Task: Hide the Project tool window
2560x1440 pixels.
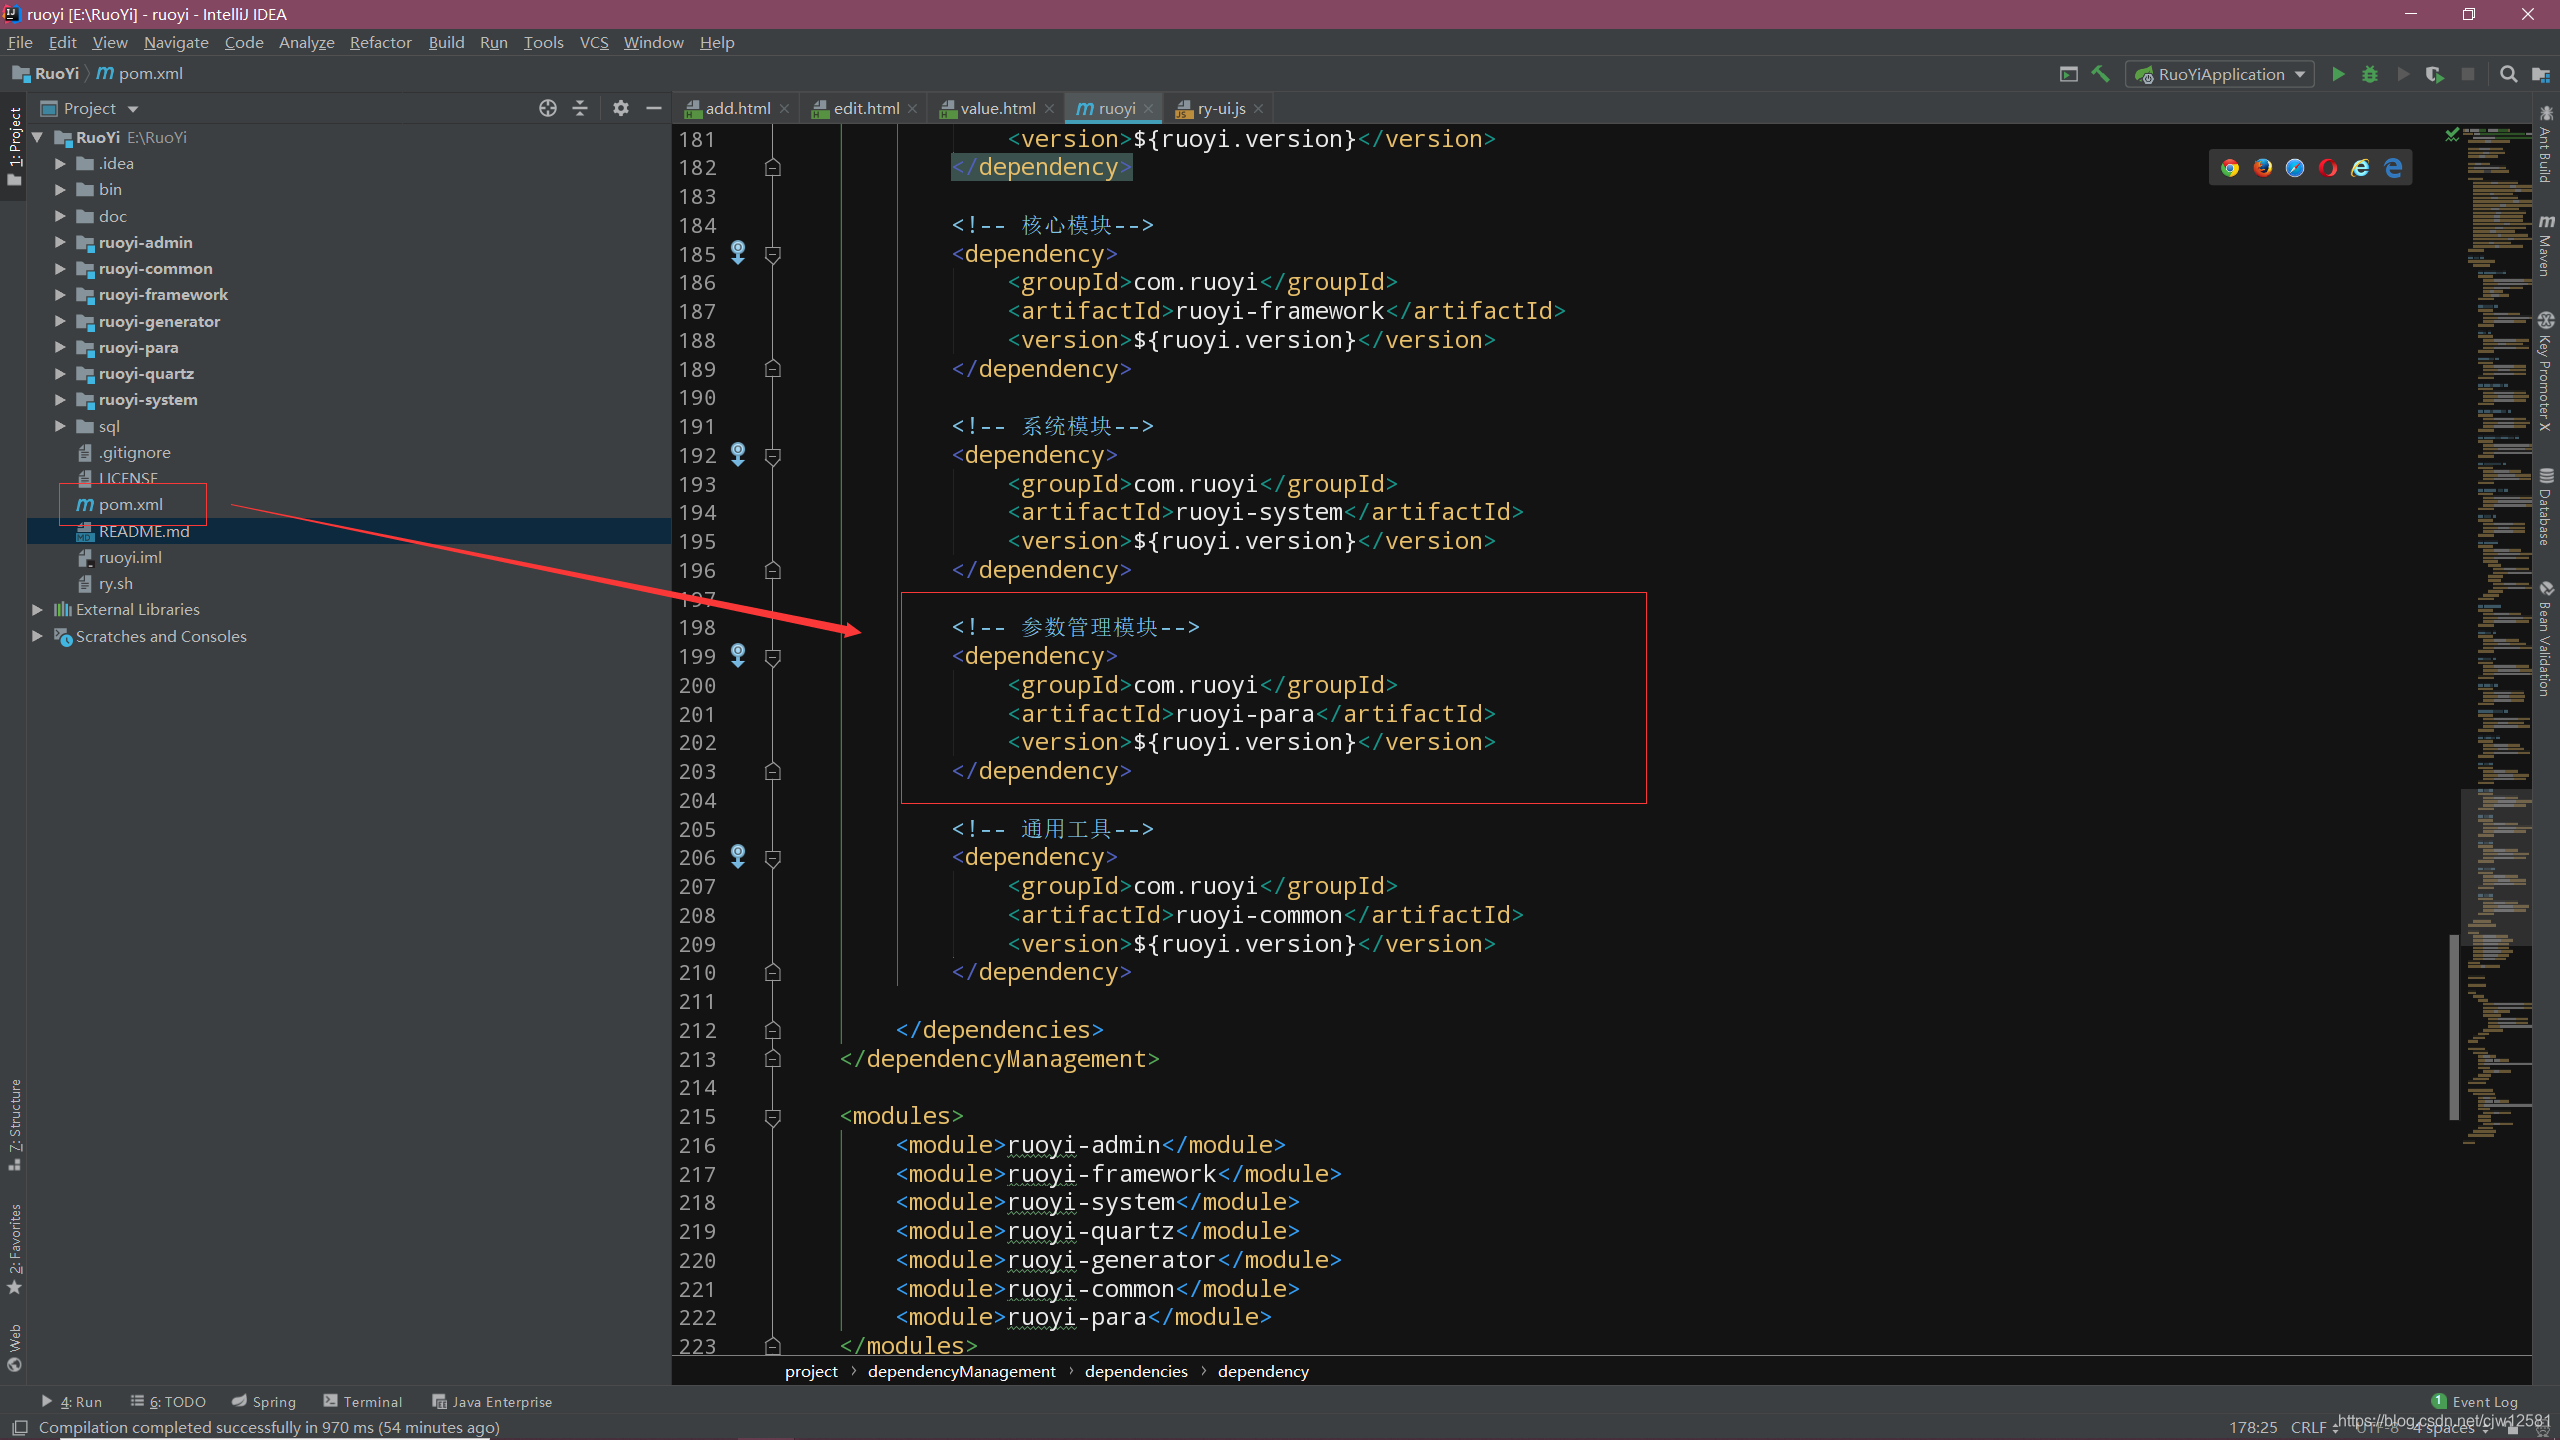Action: (654, 108)
